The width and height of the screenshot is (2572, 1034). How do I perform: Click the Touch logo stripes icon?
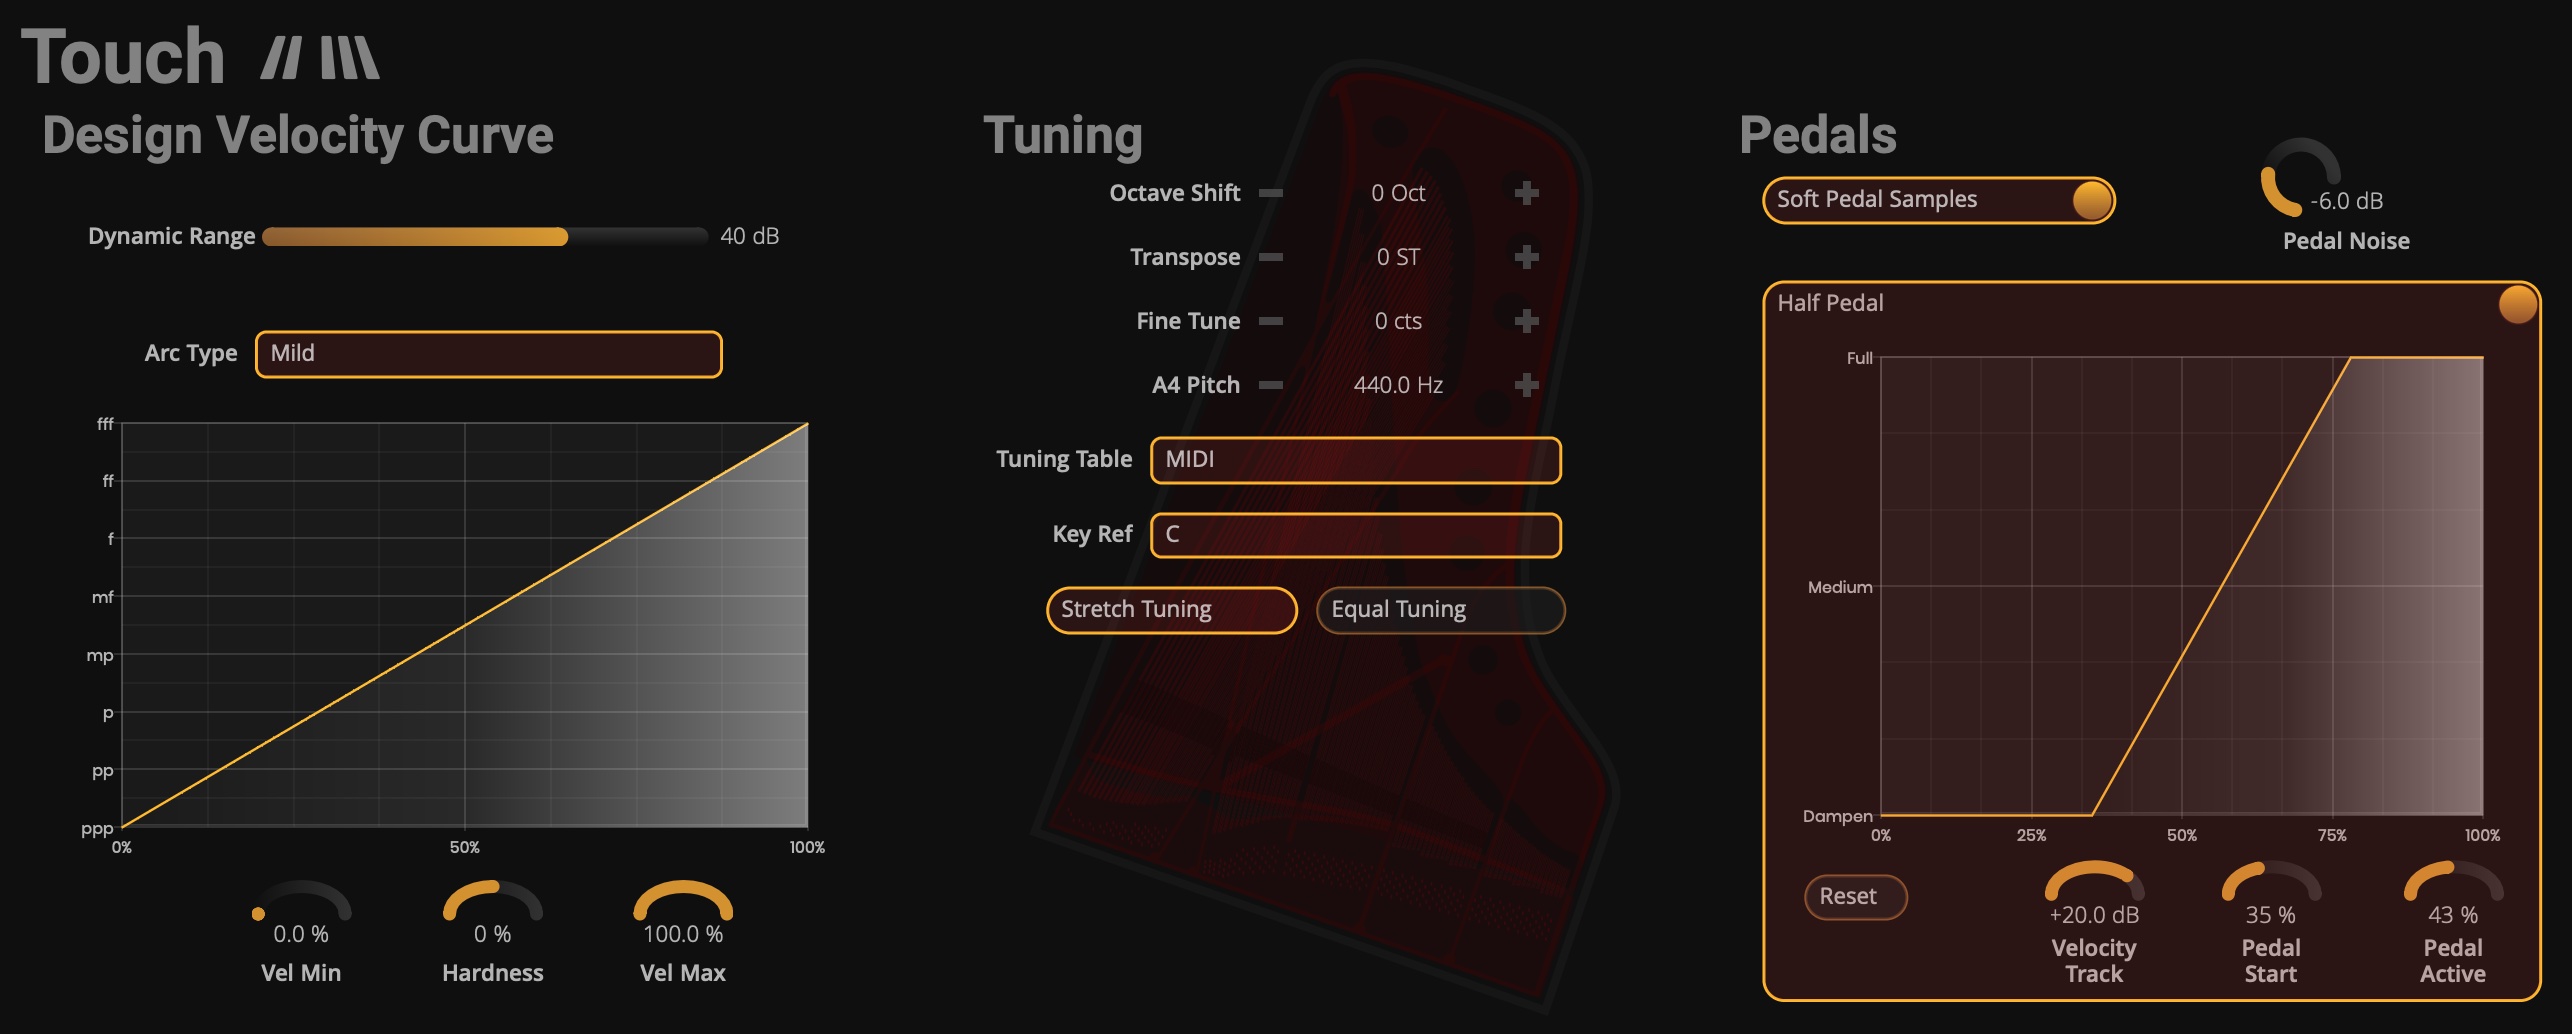(320, 57)
